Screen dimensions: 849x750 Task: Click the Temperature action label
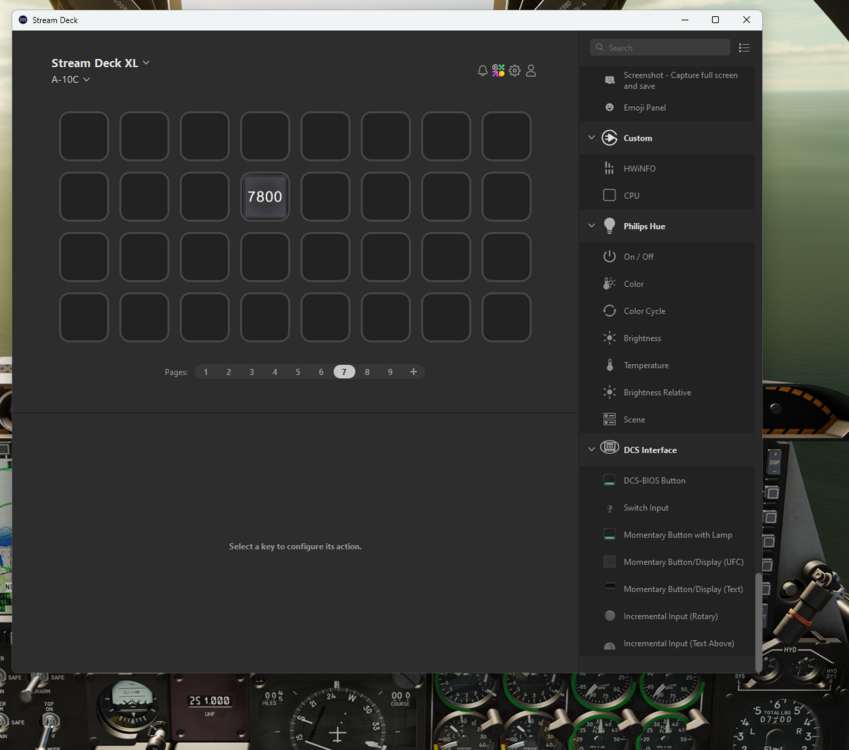(x=645, y=366)
